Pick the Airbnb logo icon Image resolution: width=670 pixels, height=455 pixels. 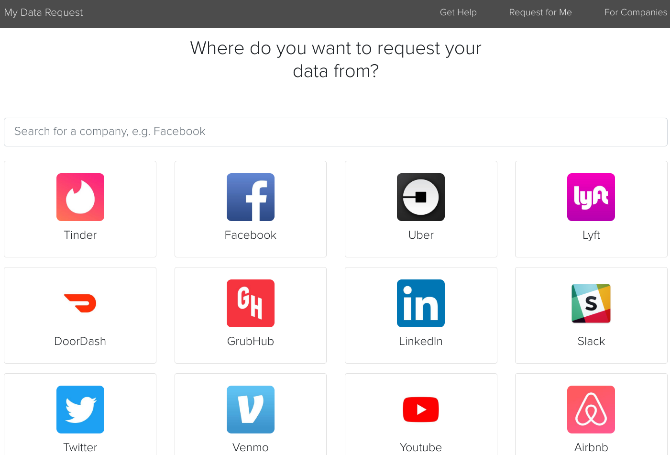pos(591,410)
